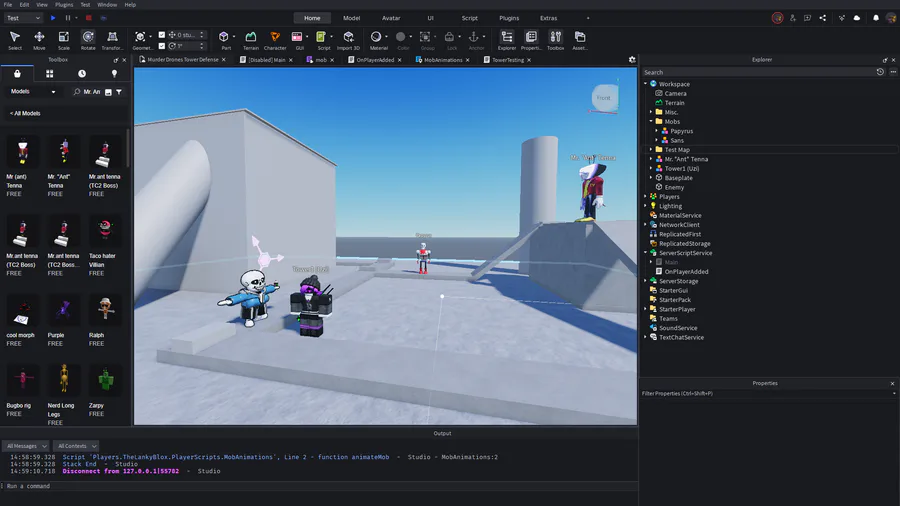Open the Terrain editor
900x506 pixels.
pyautogui.click(x=251, y=40)
